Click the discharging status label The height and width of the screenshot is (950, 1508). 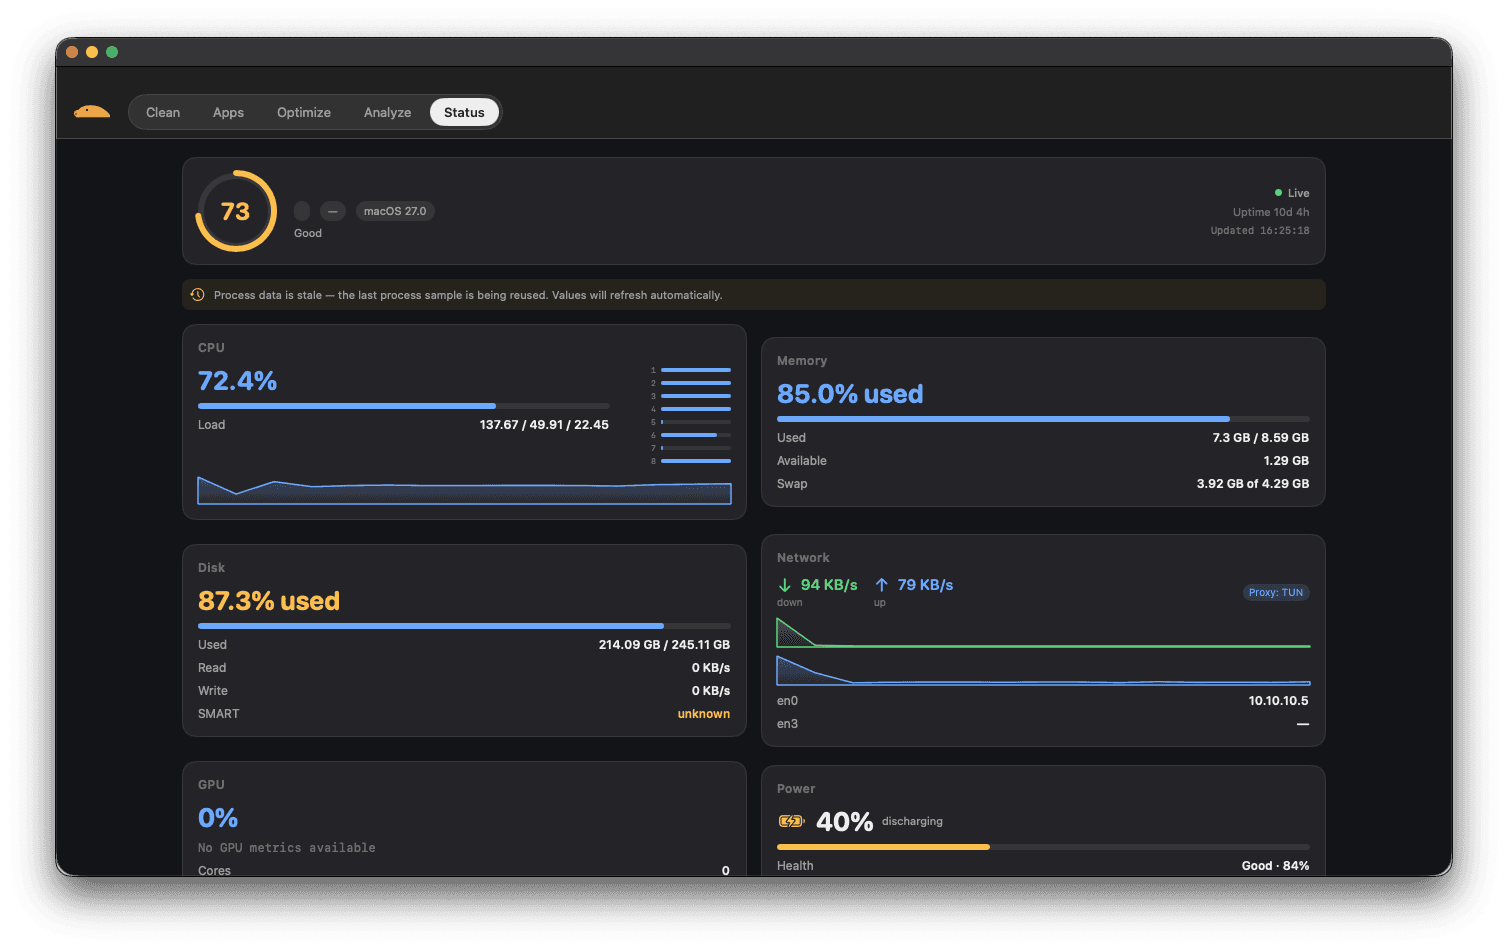coord(912,821)
